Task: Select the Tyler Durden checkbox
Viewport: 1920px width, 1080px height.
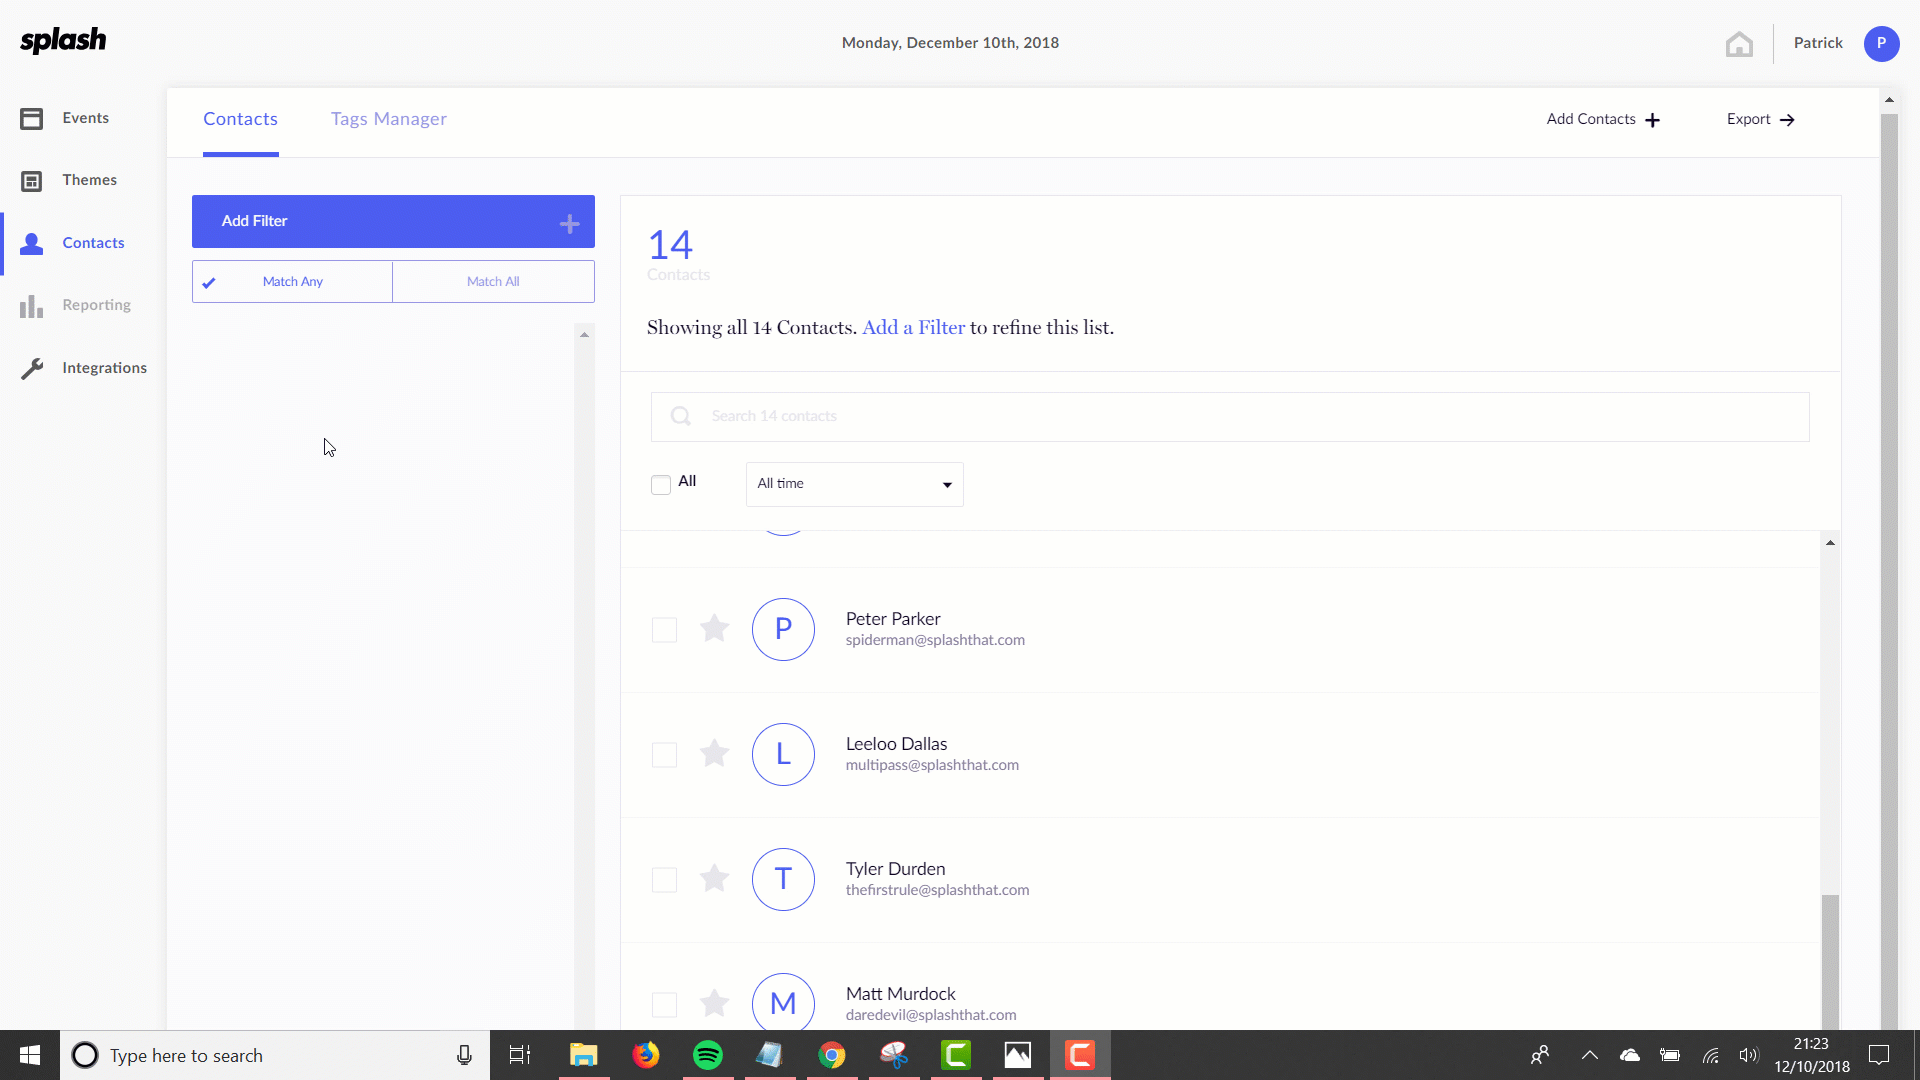Action: [x=664, y=880]
